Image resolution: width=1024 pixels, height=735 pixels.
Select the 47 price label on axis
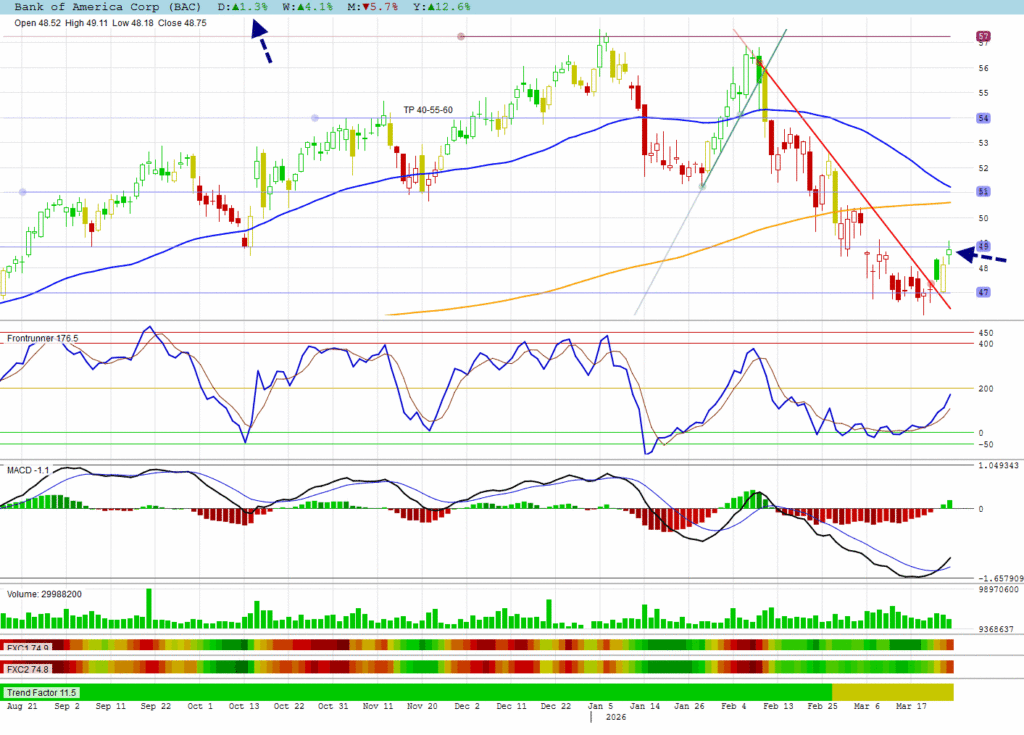[983, 292]
